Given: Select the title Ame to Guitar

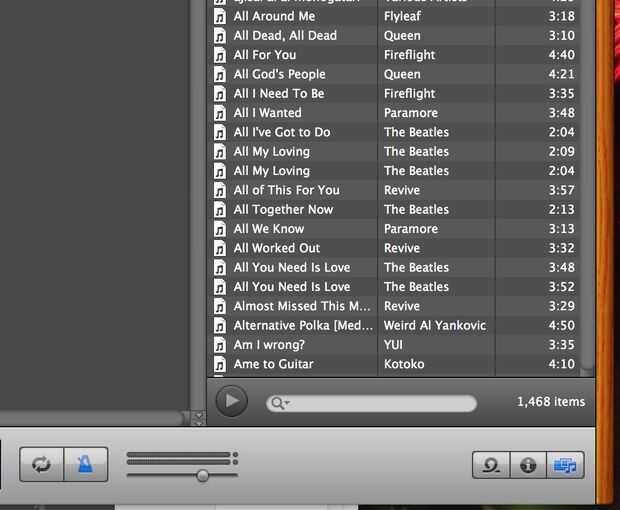Looking at the screenshot, I should coord(274,364).
